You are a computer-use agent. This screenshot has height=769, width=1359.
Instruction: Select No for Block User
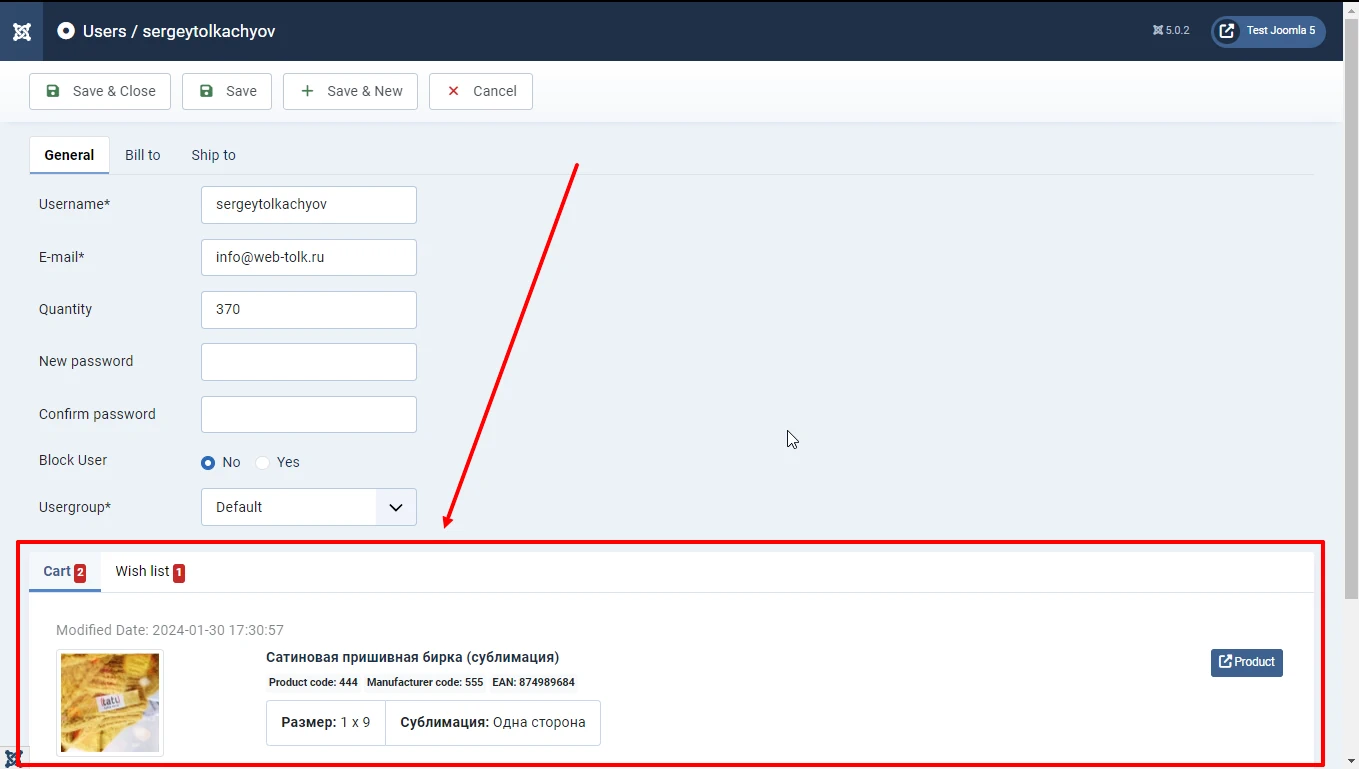click(208, 463)
